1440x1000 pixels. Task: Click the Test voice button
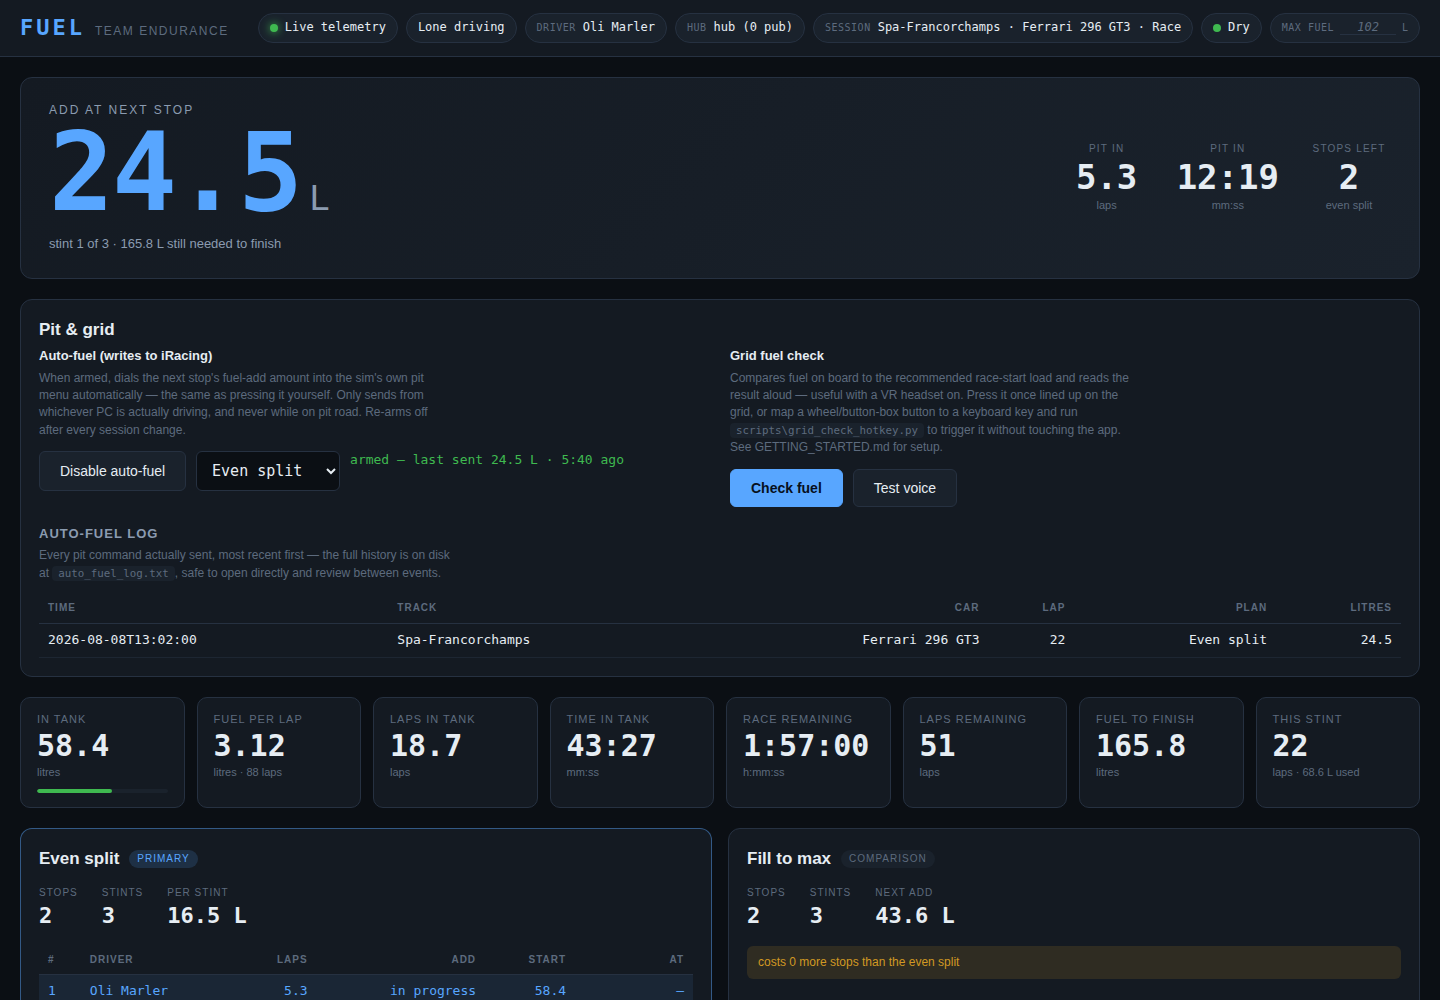pyautogui.click(x=905, y=488)
